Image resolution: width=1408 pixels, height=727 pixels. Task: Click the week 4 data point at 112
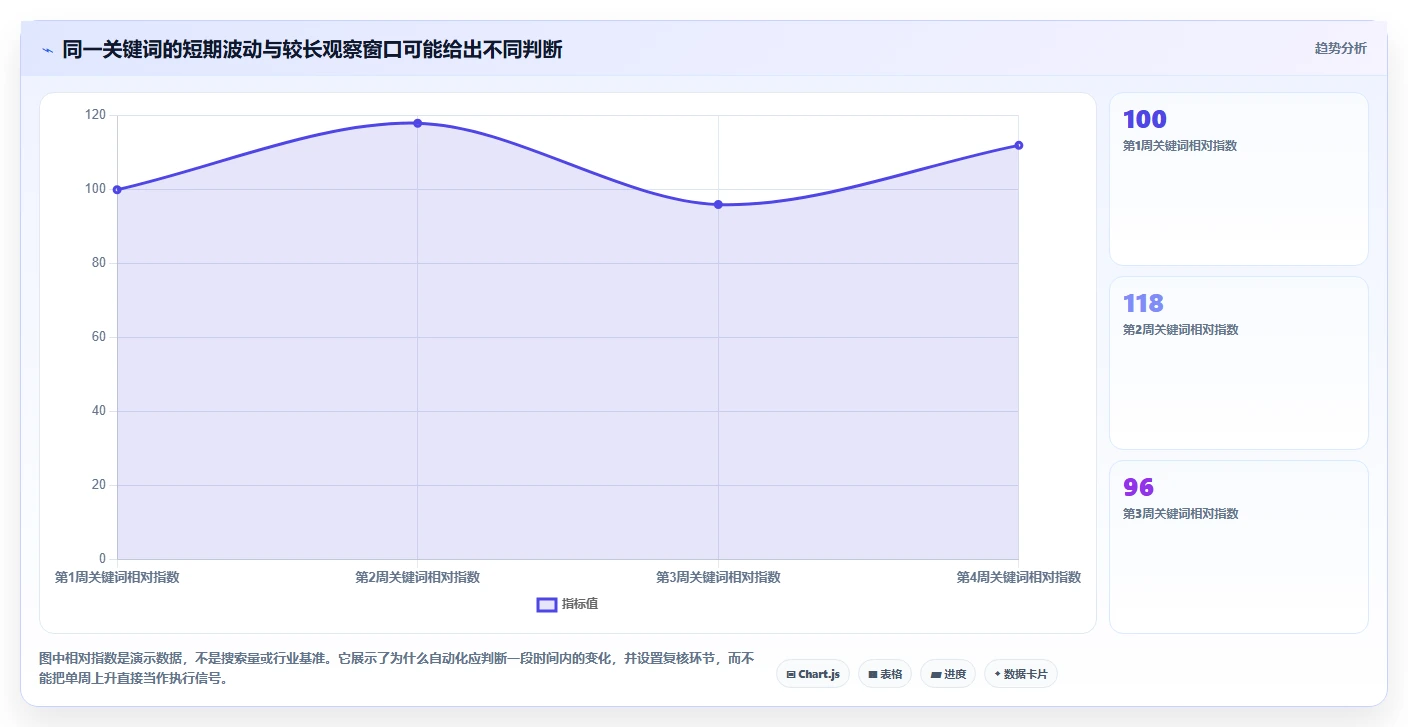click(x=1018, y=145)
